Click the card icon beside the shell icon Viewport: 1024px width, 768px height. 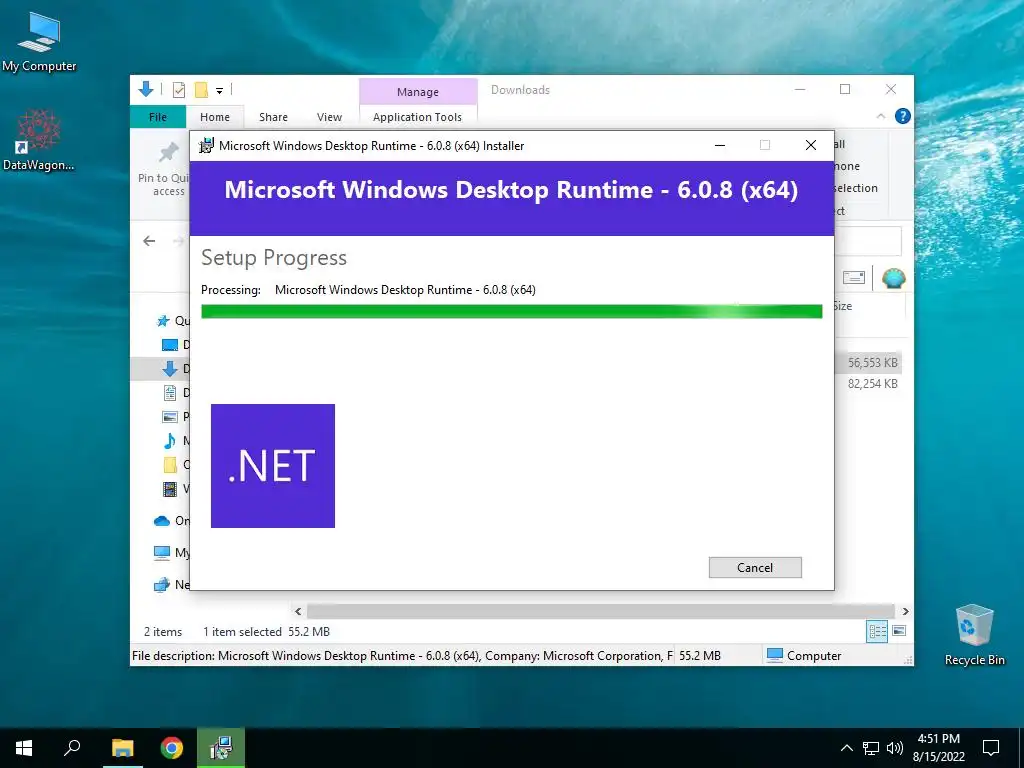(x=854, y=278)
